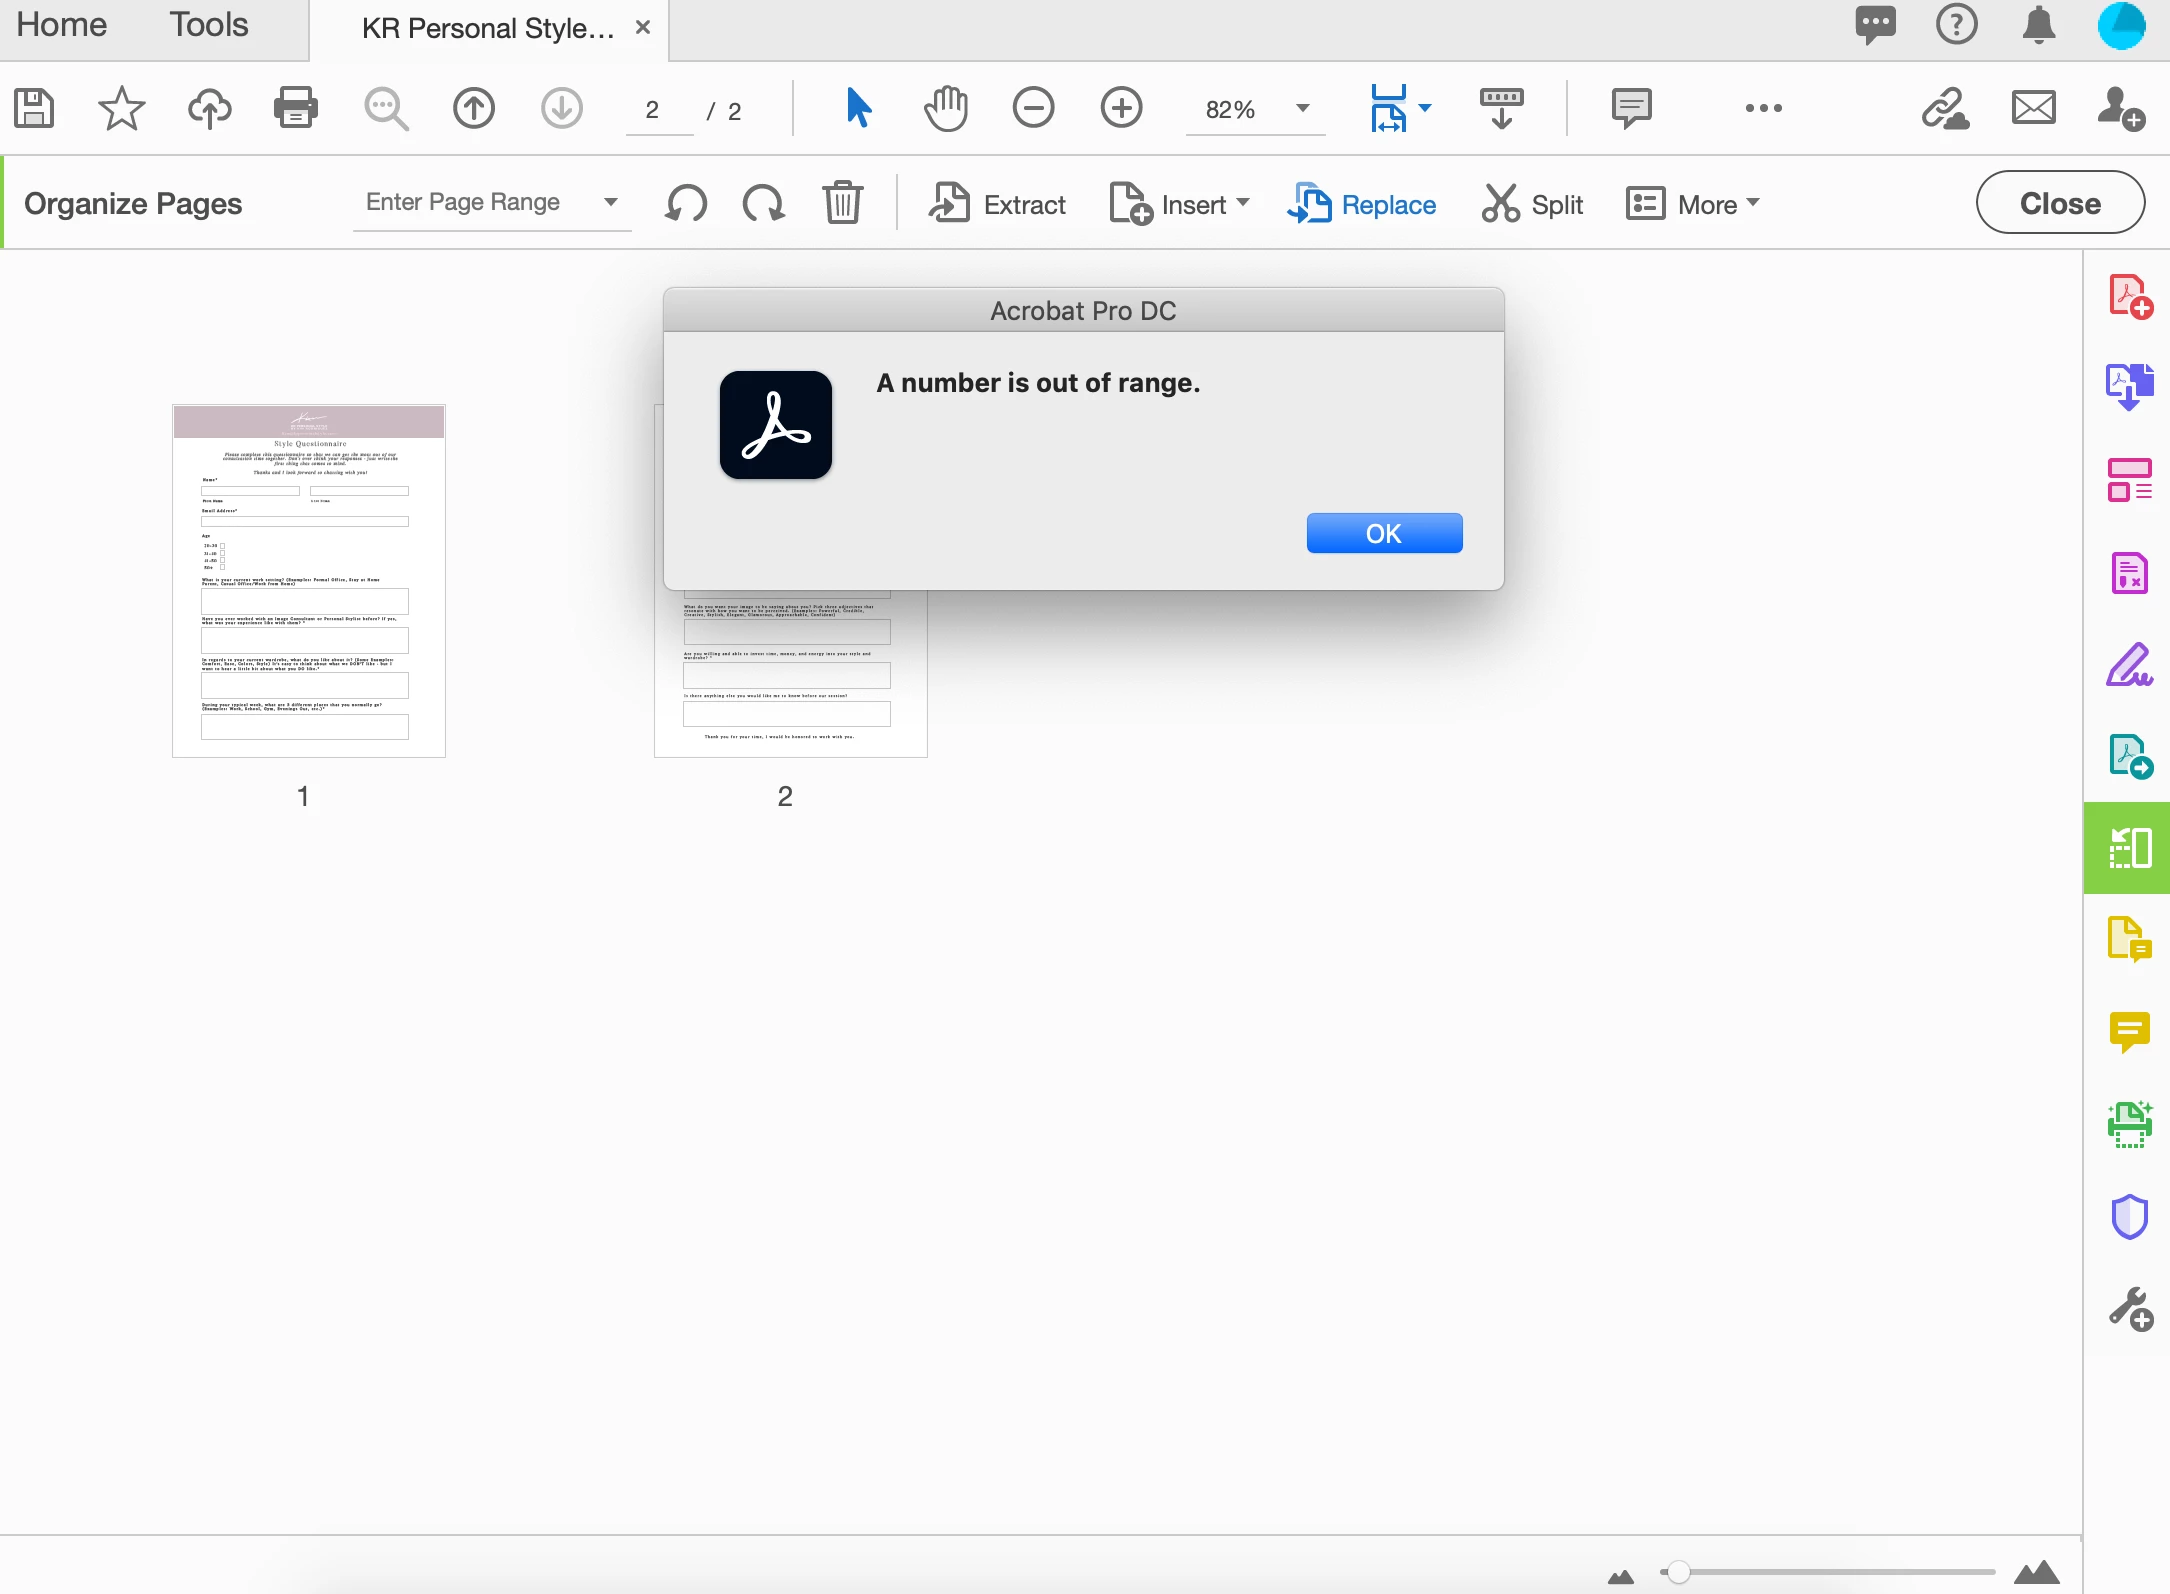Click OK in the out of range dialog
This screenshot has width=2170, height=1594.
pos(1383,533)
